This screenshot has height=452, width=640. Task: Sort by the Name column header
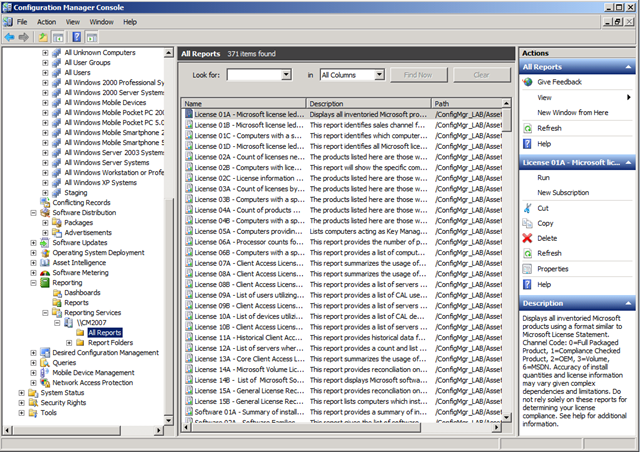coord(244,103)
